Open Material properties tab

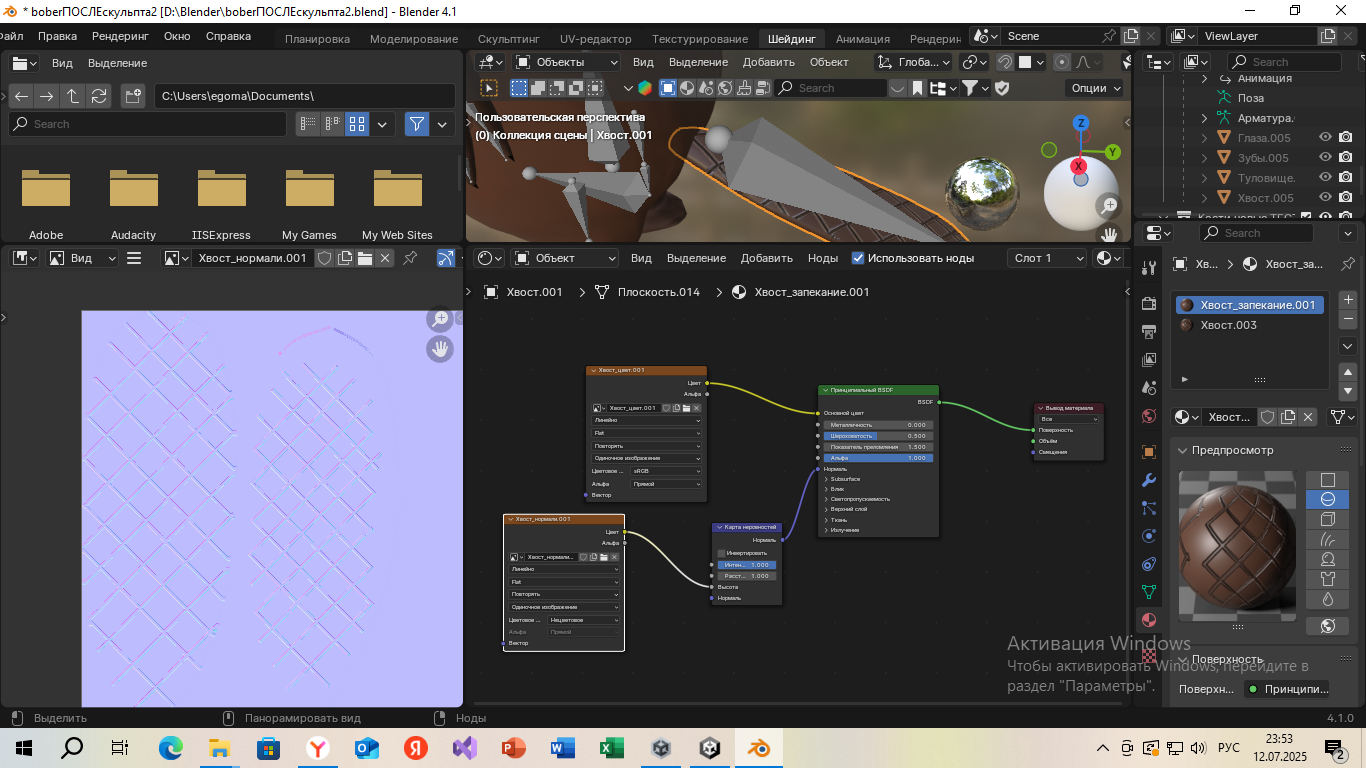(1149, 620)
